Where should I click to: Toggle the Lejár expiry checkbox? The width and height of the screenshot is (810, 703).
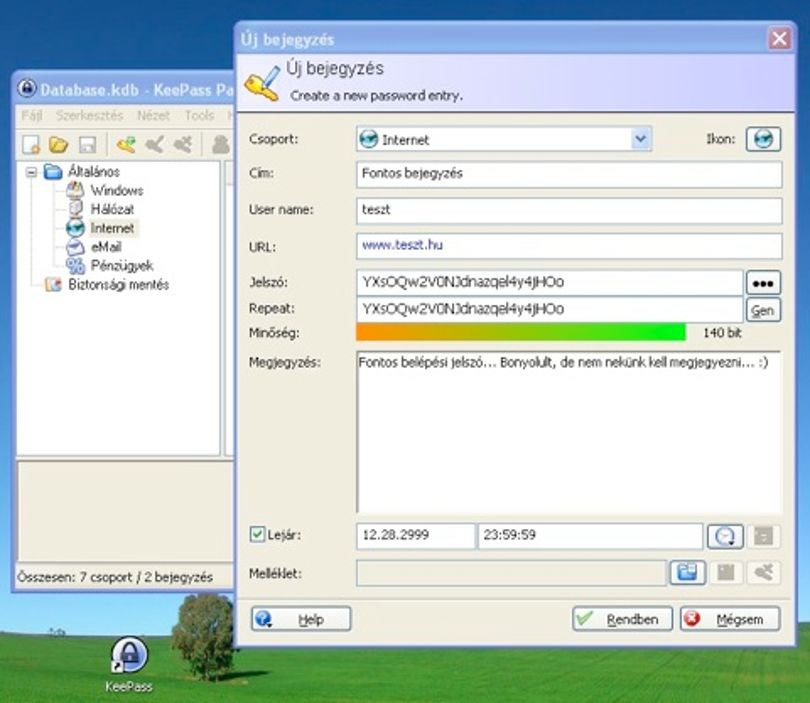(x=257, y=534)
